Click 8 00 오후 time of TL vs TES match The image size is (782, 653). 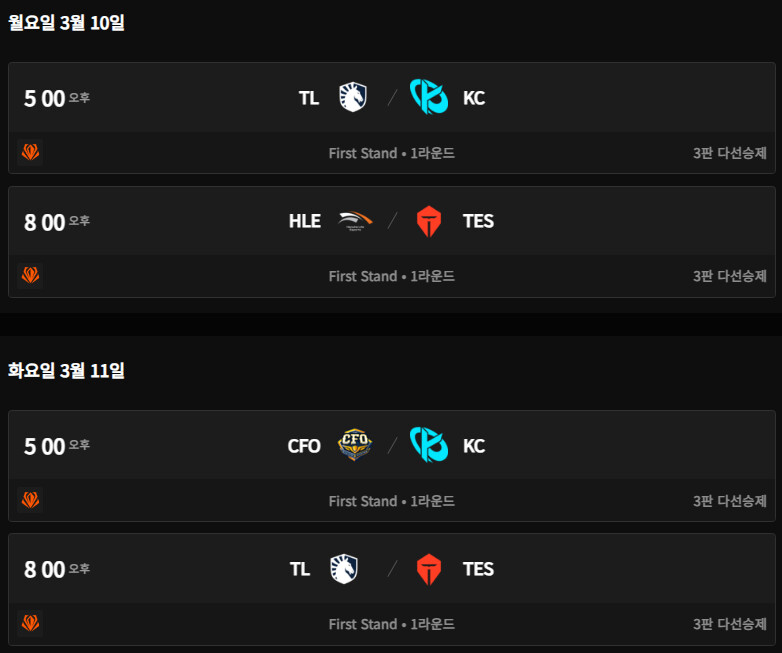pyautogui.click(x=56, y=570)
